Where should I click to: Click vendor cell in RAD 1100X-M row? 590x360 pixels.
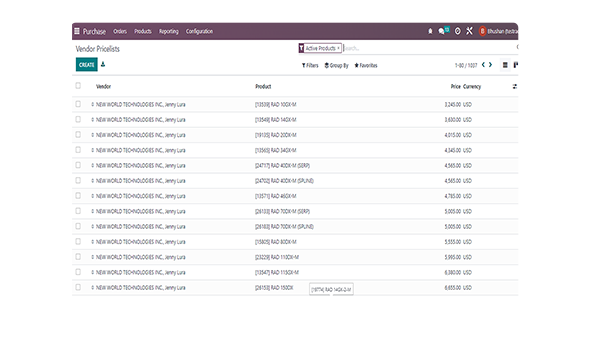point(141,257)
